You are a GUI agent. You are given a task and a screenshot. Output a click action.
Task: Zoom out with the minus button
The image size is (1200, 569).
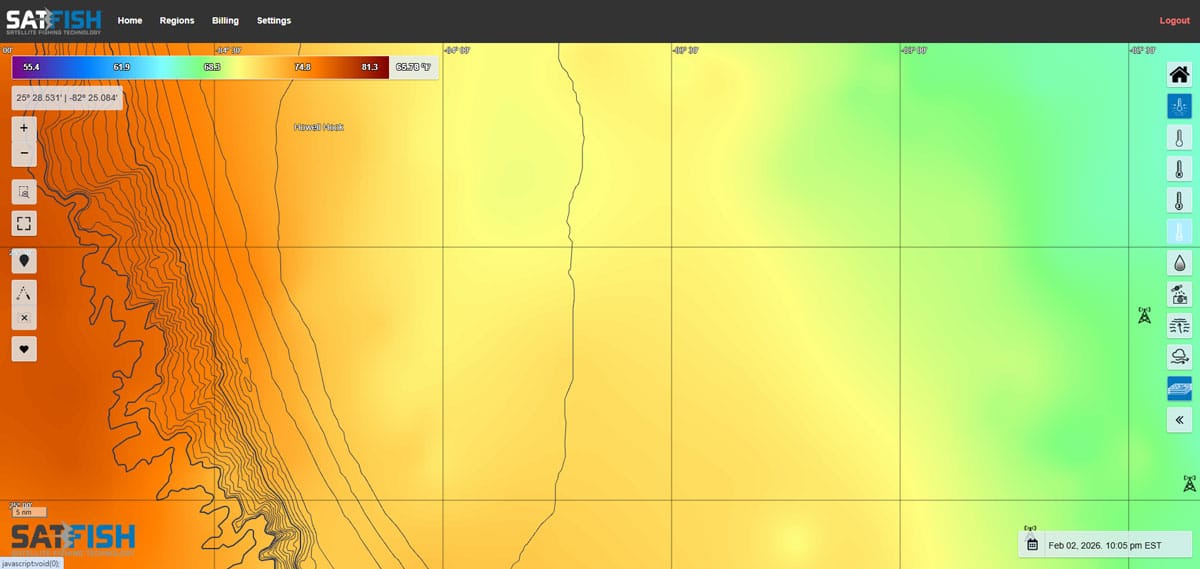(24, 154)
